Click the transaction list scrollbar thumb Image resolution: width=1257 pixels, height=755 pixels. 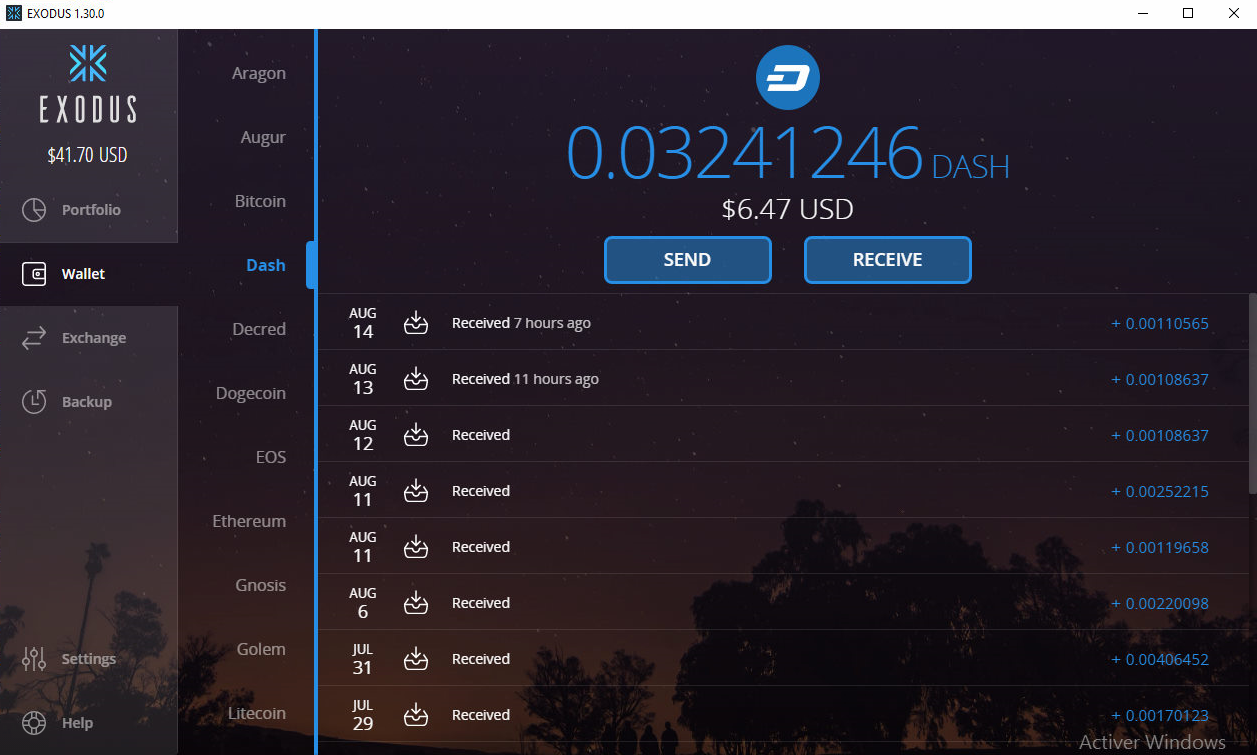pos(1252,393)
